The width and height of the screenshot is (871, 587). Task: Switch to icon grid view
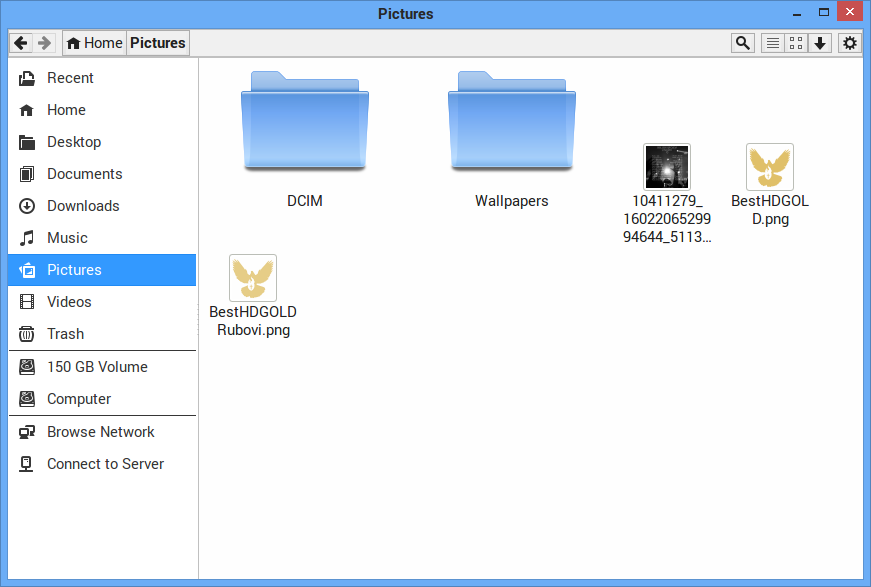coord(796,43)
